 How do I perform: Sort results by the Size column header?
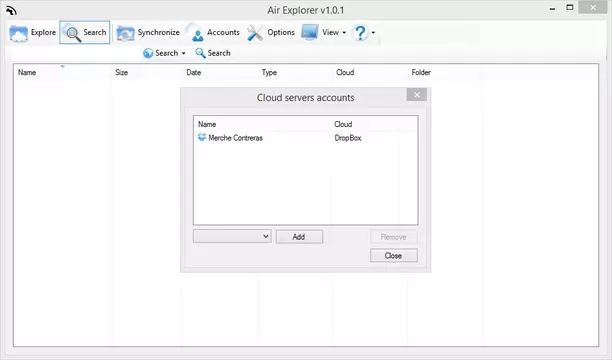click(x=121, y=73)
